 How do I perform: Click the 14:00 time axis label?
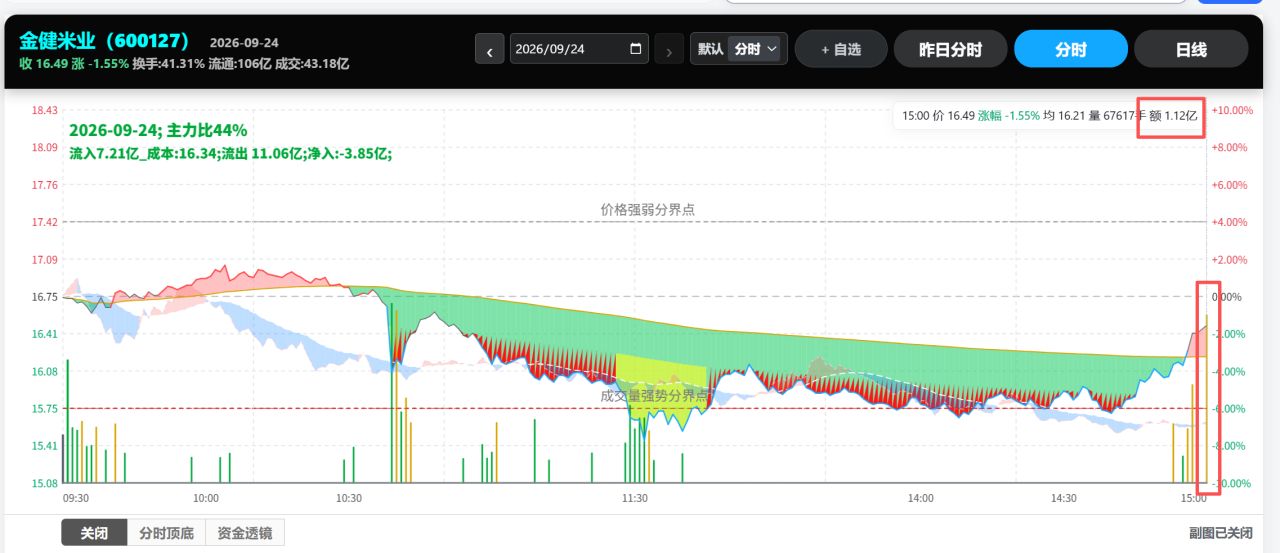[x=921, y=498]
